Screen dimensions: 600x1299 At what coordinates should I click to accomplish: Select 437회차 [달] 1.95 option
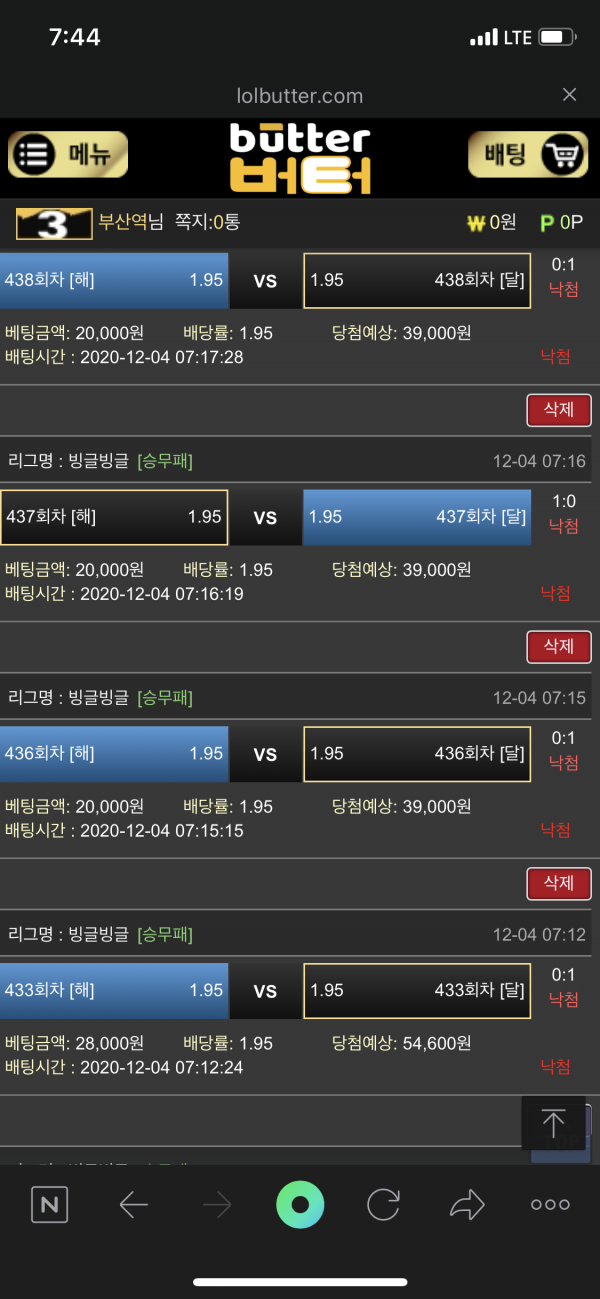click(x=417, y=517)
